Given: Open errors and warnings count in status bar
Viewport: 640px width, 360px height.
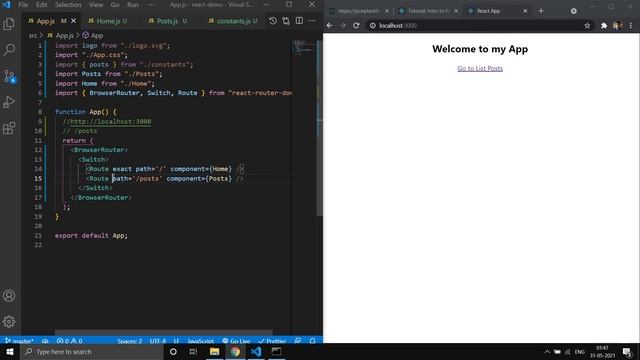Looking at the screenshot, I should [69, 341].
